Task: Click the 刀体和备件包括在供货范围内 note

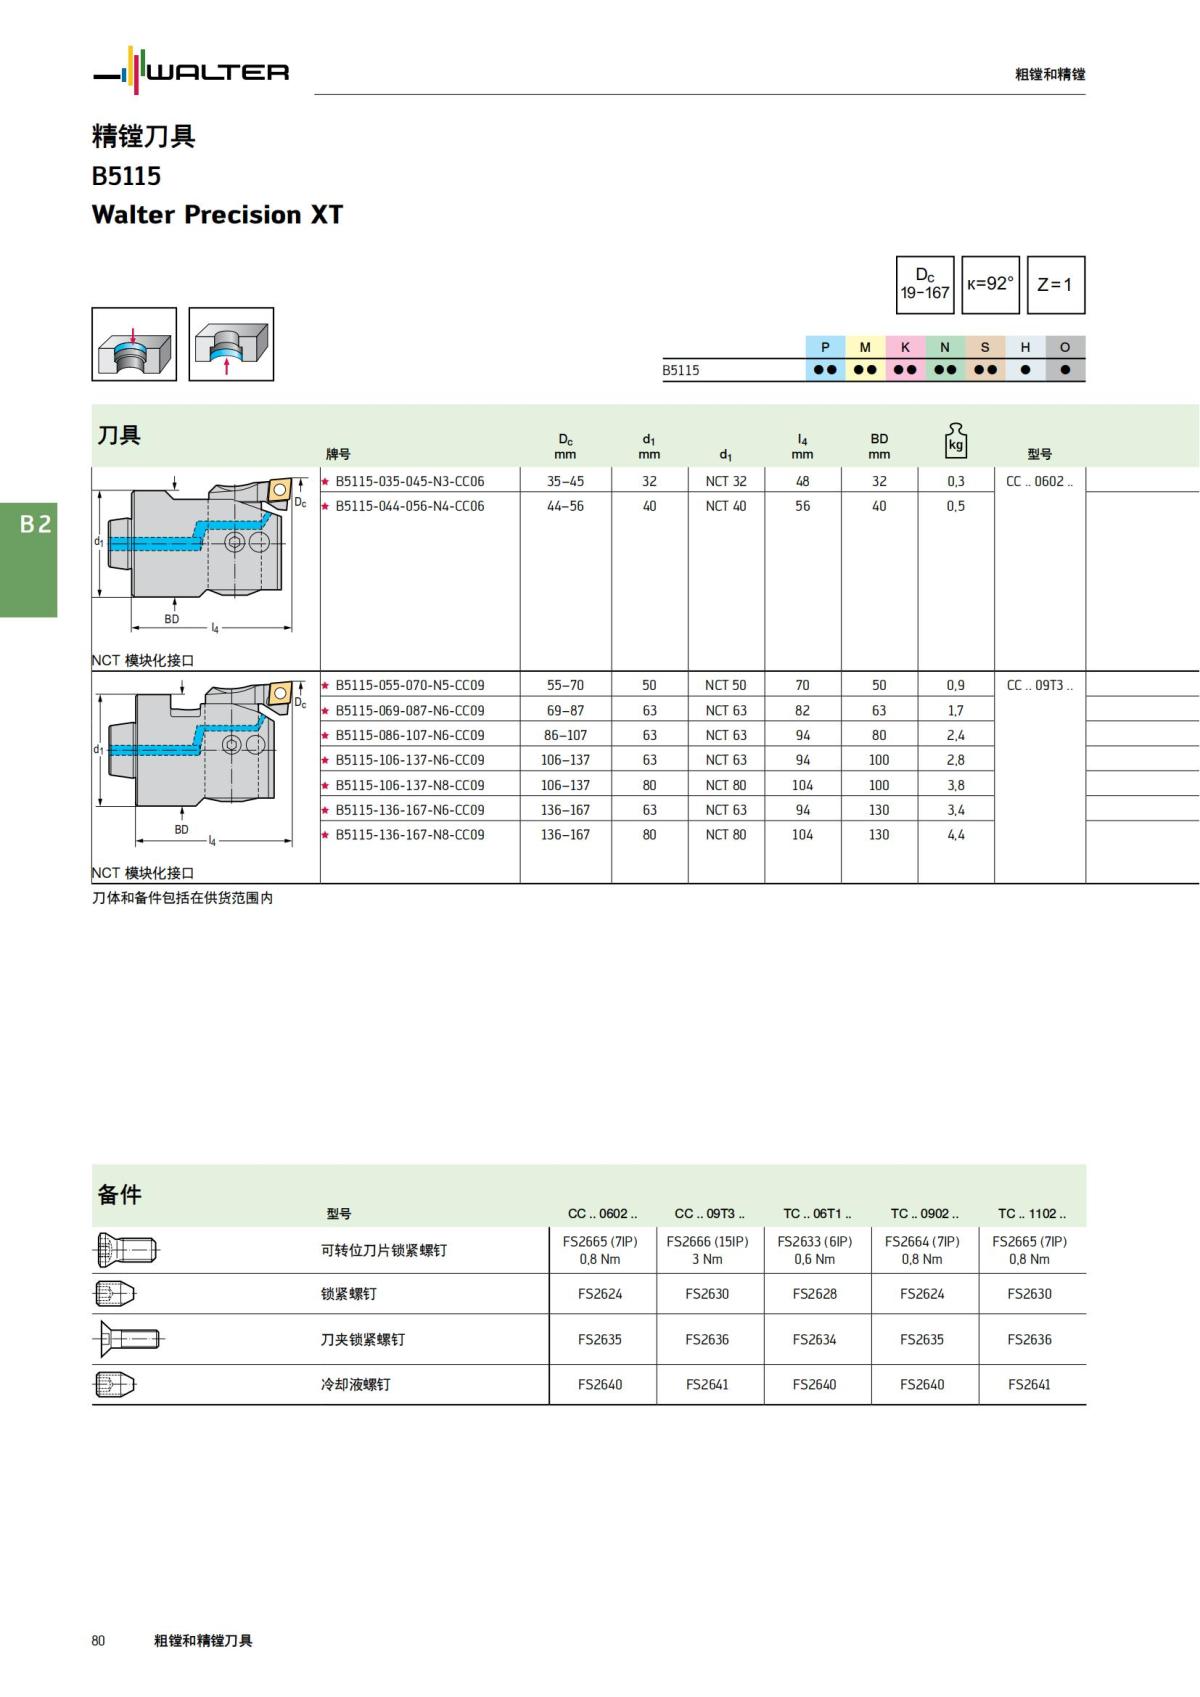Action: click(182, 898)
